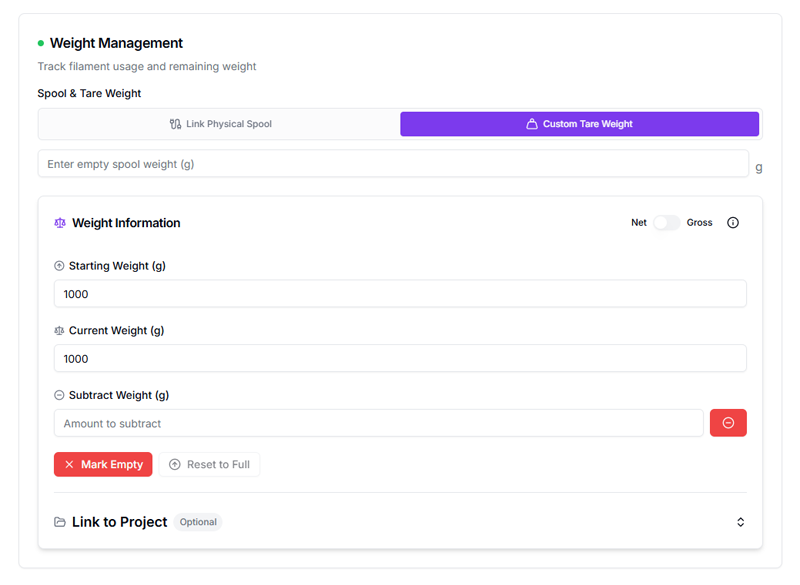Click the Optional badge

198,522
